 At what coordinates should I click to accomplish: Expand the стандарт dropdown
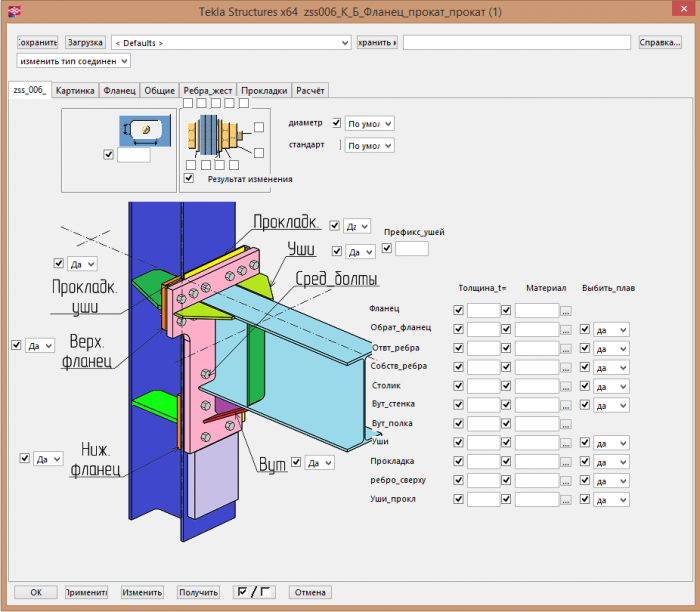pos(368,145)
